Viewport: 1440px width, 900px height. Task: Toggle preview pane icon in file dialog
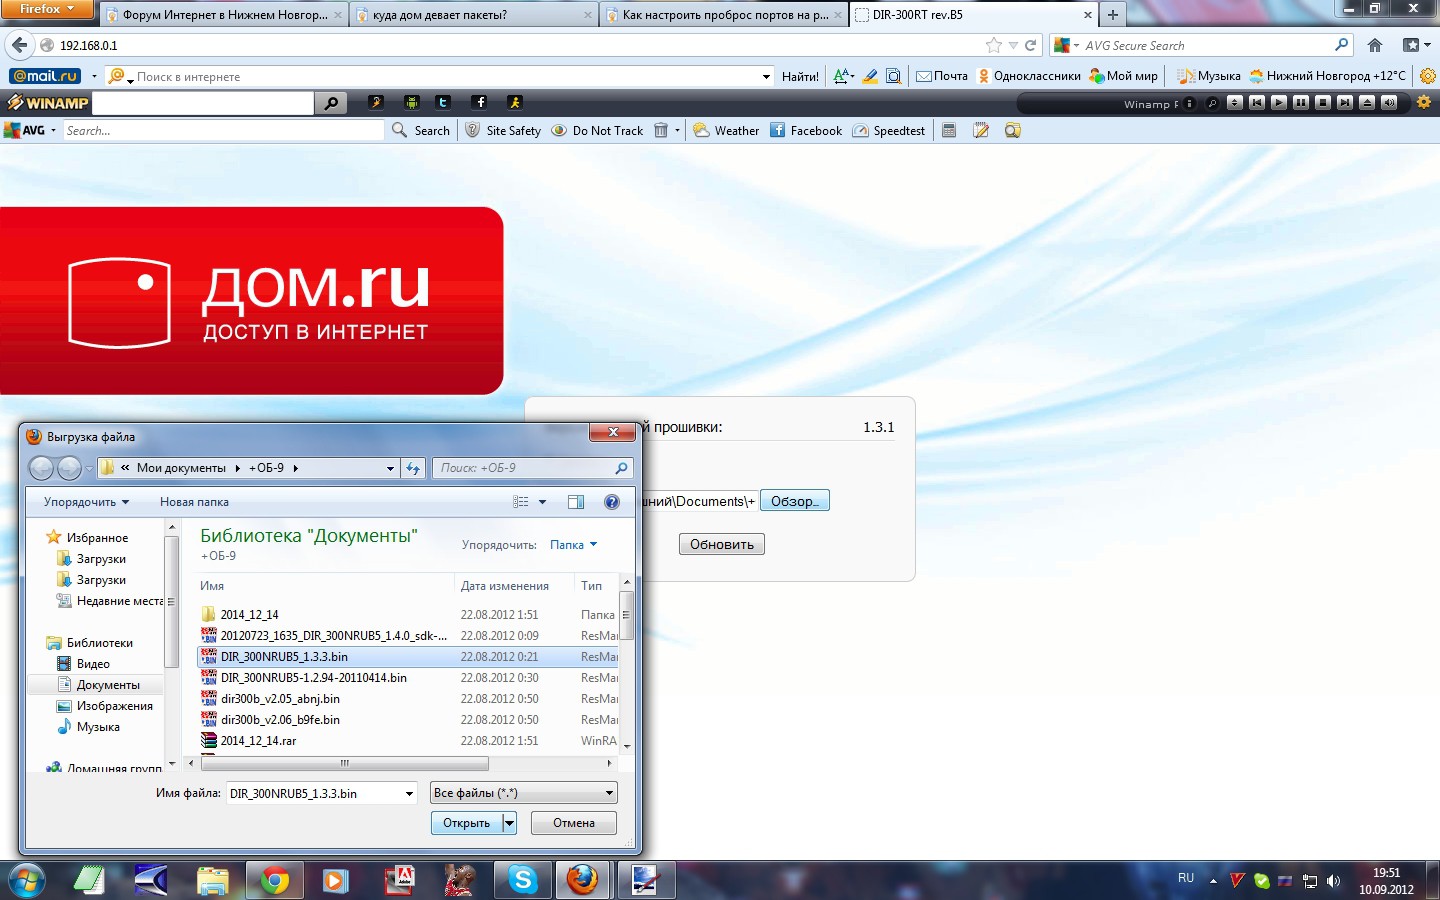(x=576, y=502)
